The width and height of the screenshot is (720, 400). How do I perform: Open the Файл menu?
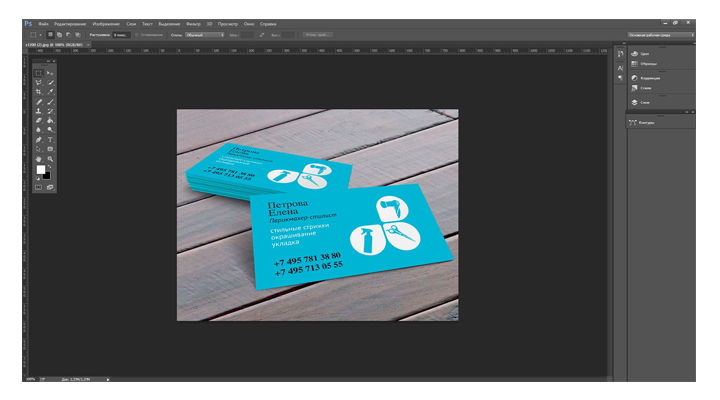tap(44, 24)
